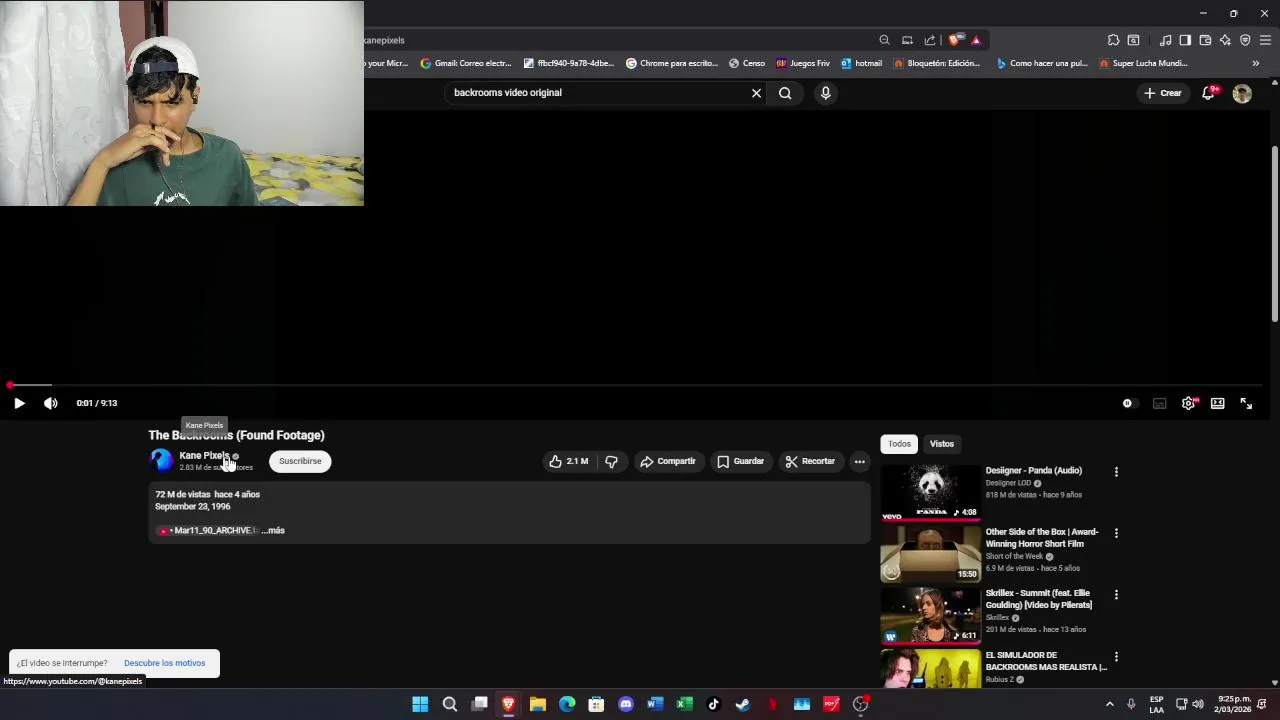Clear the YouTube search box with X
Image resolution: width=1280 pixels, height=720 pixels.
click(756, 93)
